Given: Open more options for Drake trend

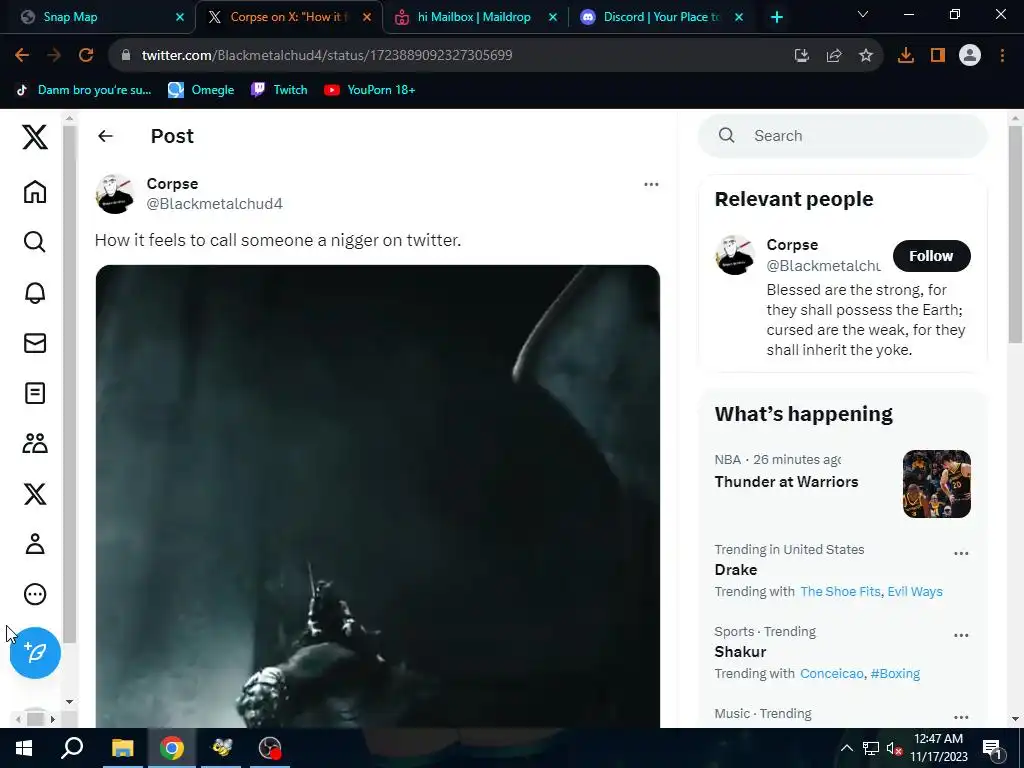Looking at the screenshot, I should point(961,553).
